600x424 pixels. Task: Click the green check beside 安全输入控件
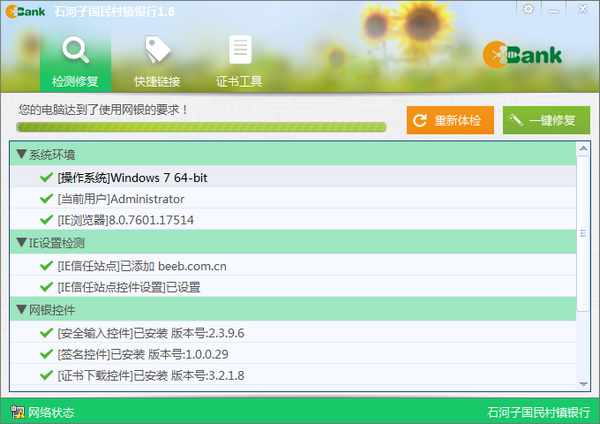point(46,333)
